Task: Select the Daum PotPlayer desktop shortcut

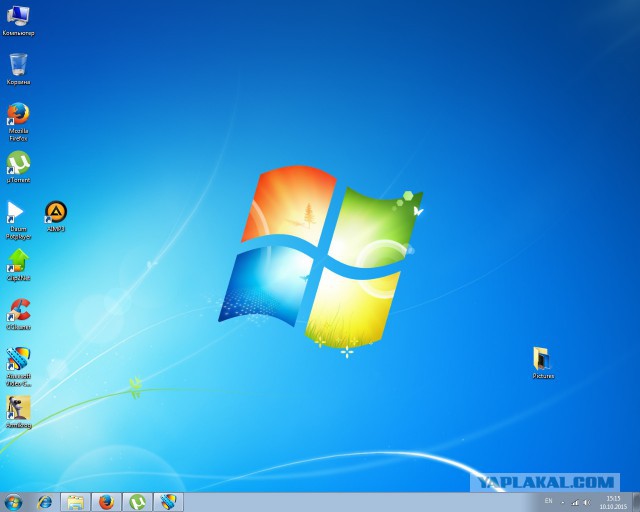Action: coord(18,220)
